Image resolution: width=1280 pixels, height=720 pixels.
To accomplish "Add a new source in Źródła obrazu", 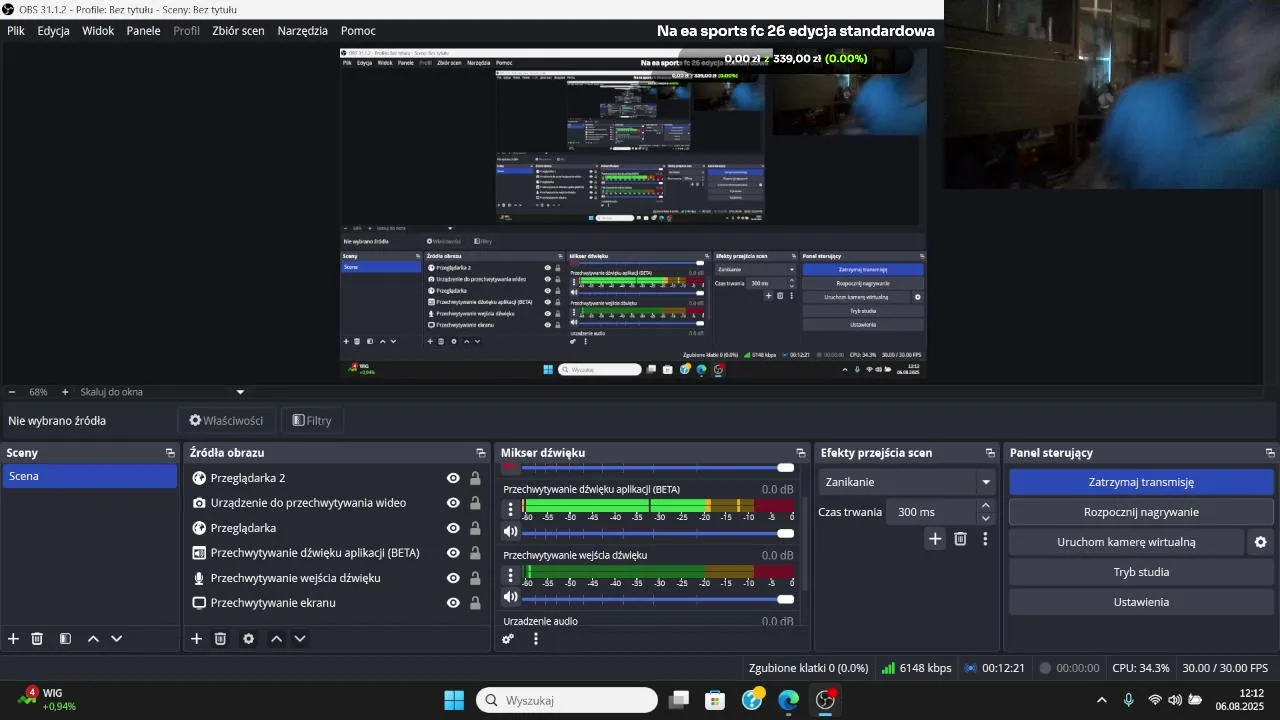I will coord(196,639).
